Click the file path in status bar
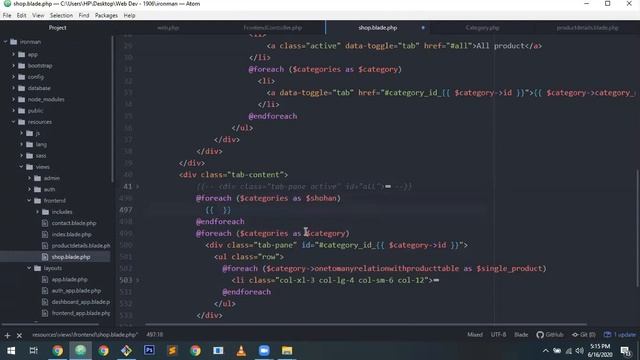 (85, 335)
